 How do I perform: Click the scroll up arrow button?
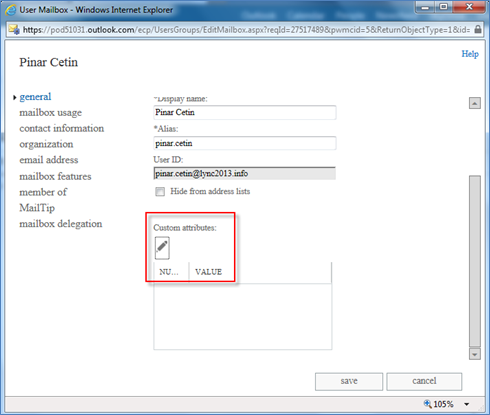coord(475,103)
